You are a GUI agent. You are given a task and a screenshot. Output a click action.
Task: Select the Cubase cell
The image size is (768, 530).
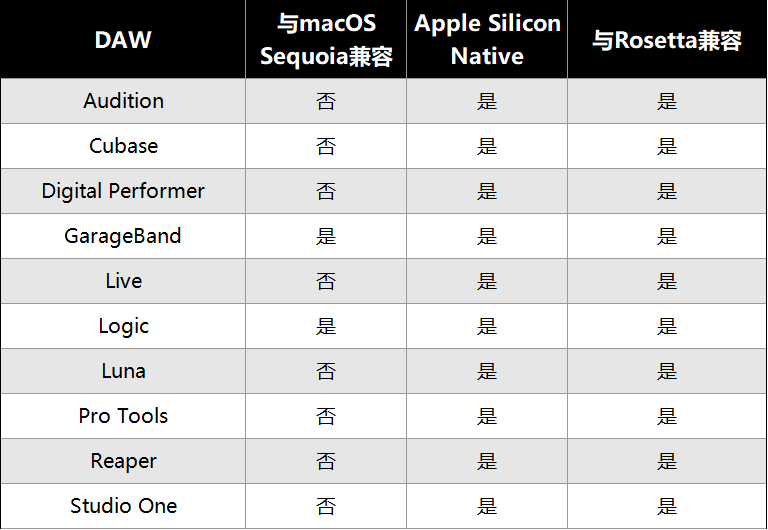[123, 146]
